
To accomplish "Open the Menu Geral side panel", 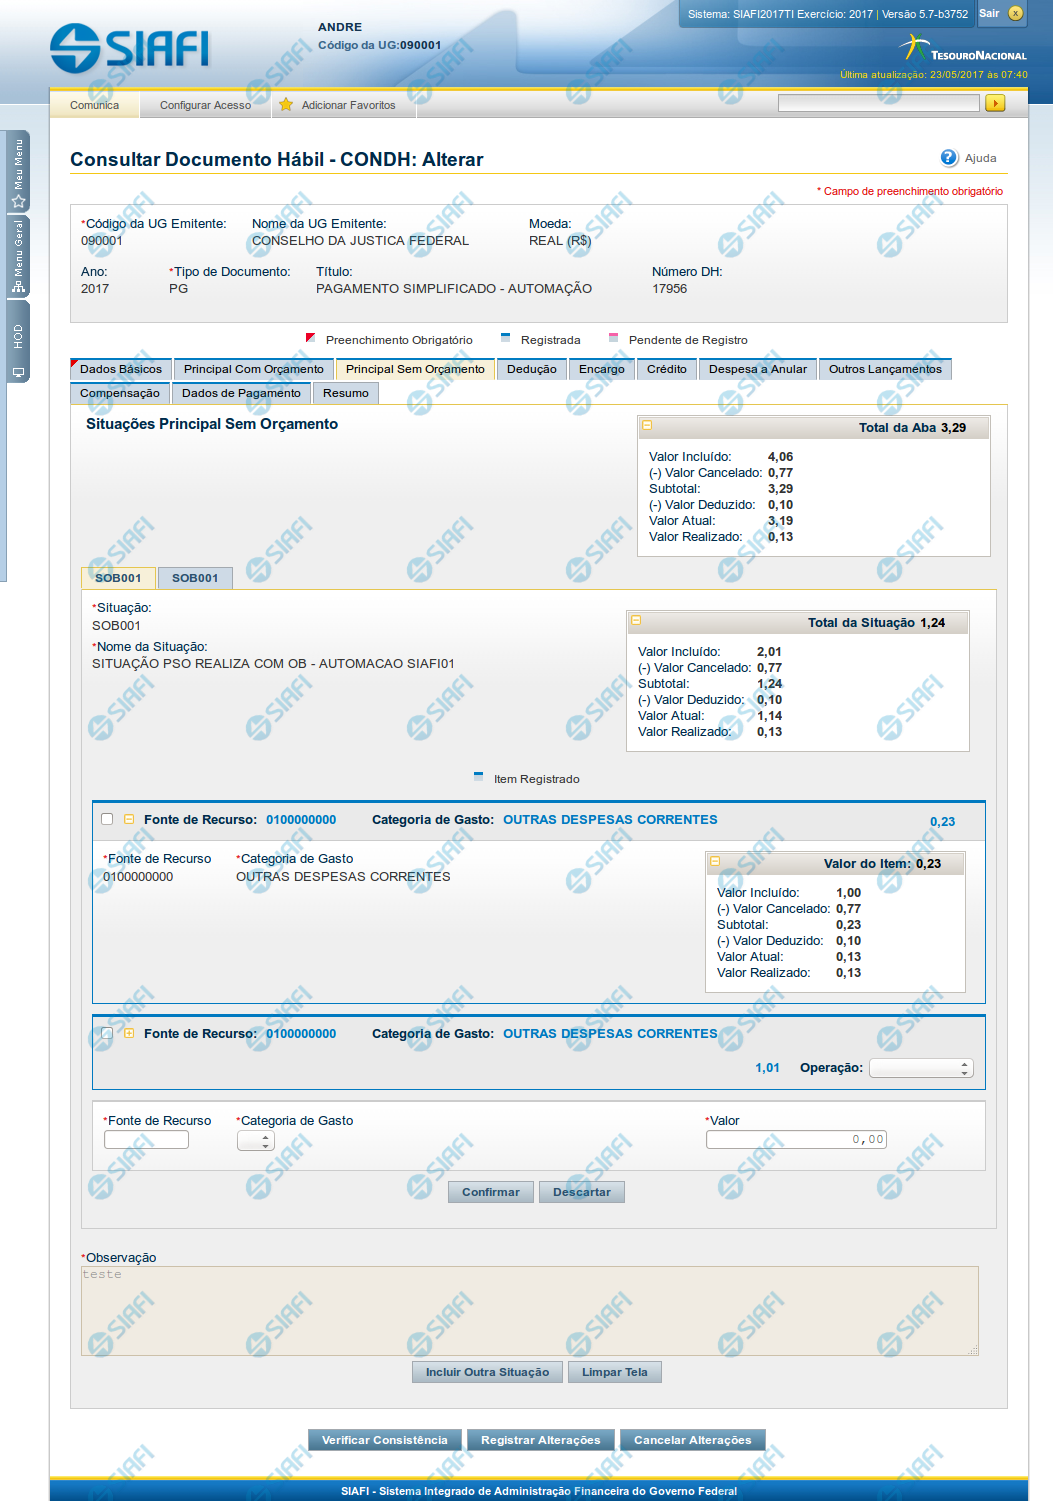I will click(x=18, y=257).
